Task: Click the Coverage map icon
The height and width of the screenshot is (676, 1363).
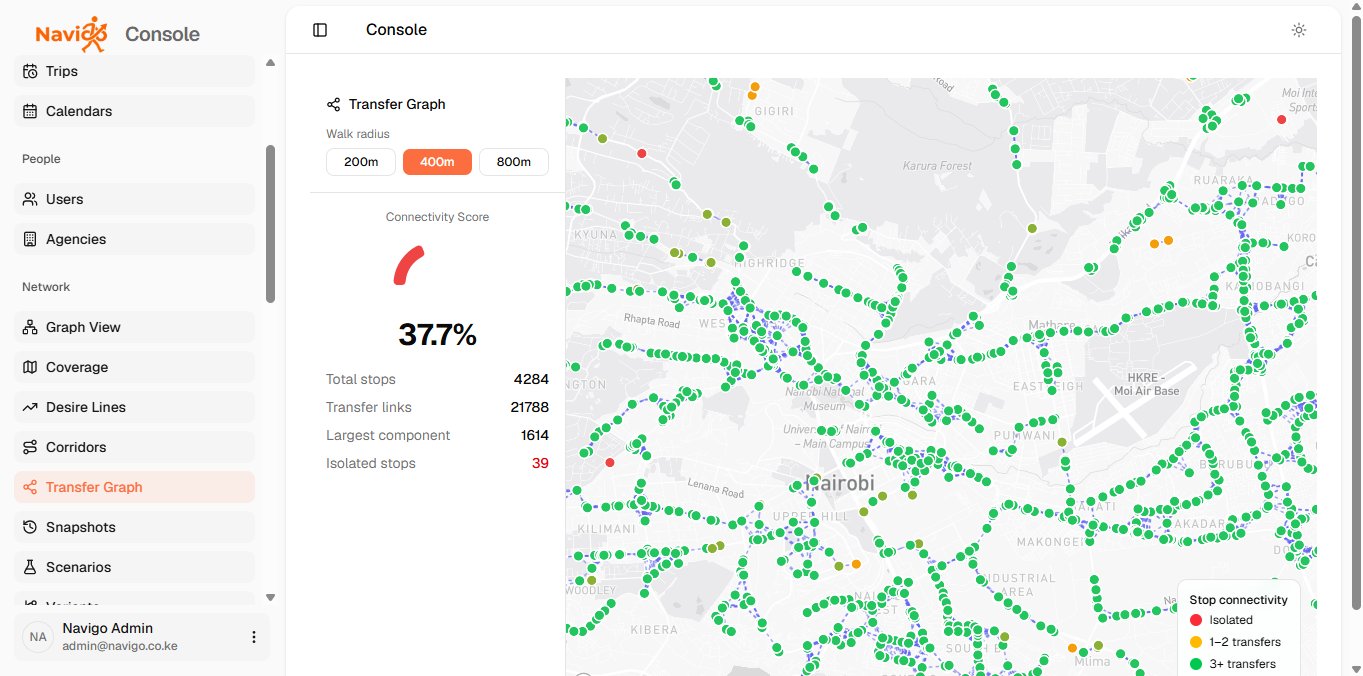Action: point(30,367)
